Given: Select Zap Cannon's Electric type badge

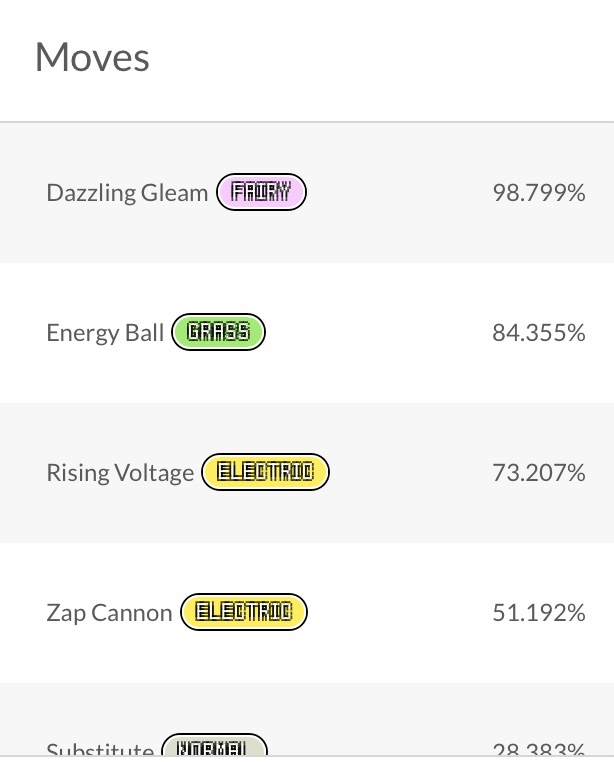Looking at the screenshot, I should pyautogui.click(x=243, y=612).
